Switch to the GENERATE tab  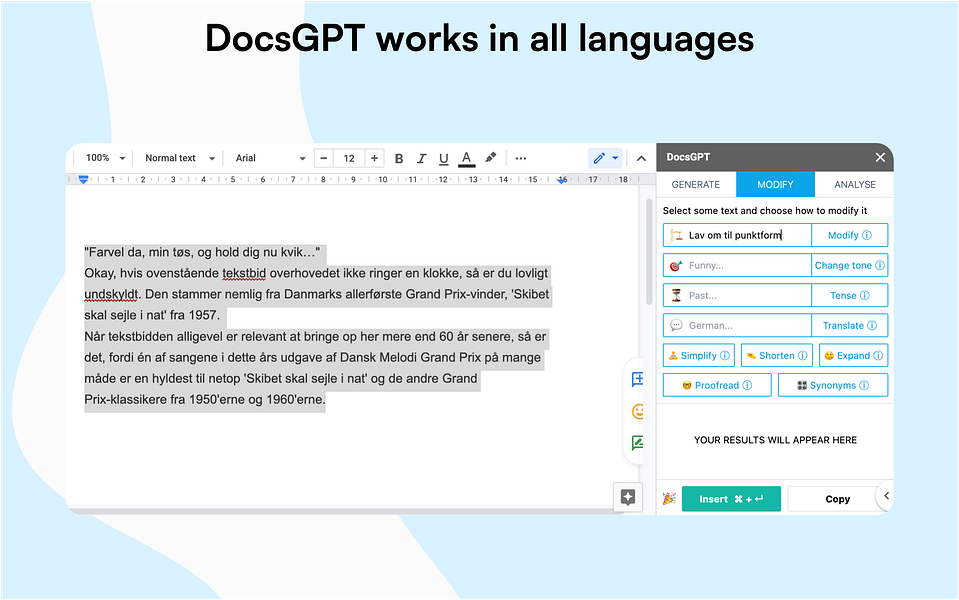pos(695,184)
